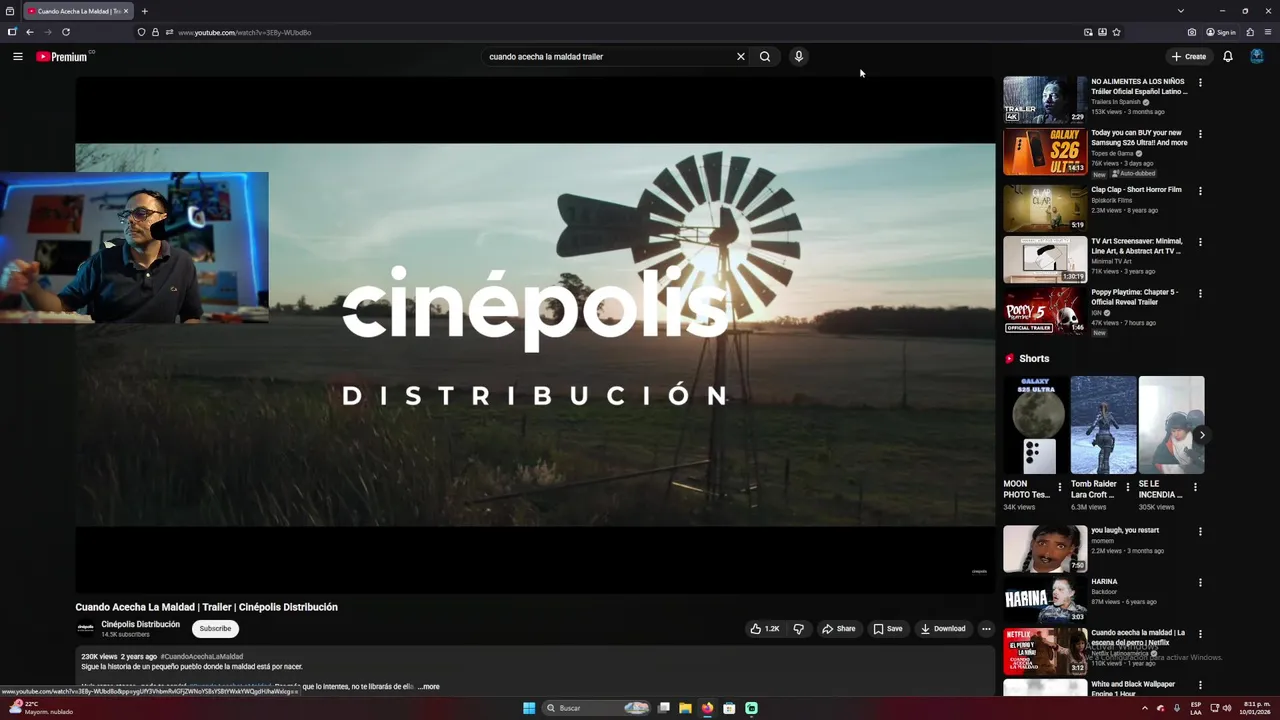Open TV Art Screensaver video title

pyautogui.click(x=1137, y=246)
